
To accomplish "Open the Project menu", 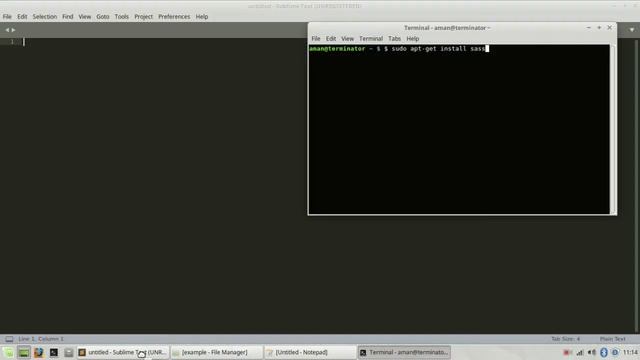I will (143, 17).
